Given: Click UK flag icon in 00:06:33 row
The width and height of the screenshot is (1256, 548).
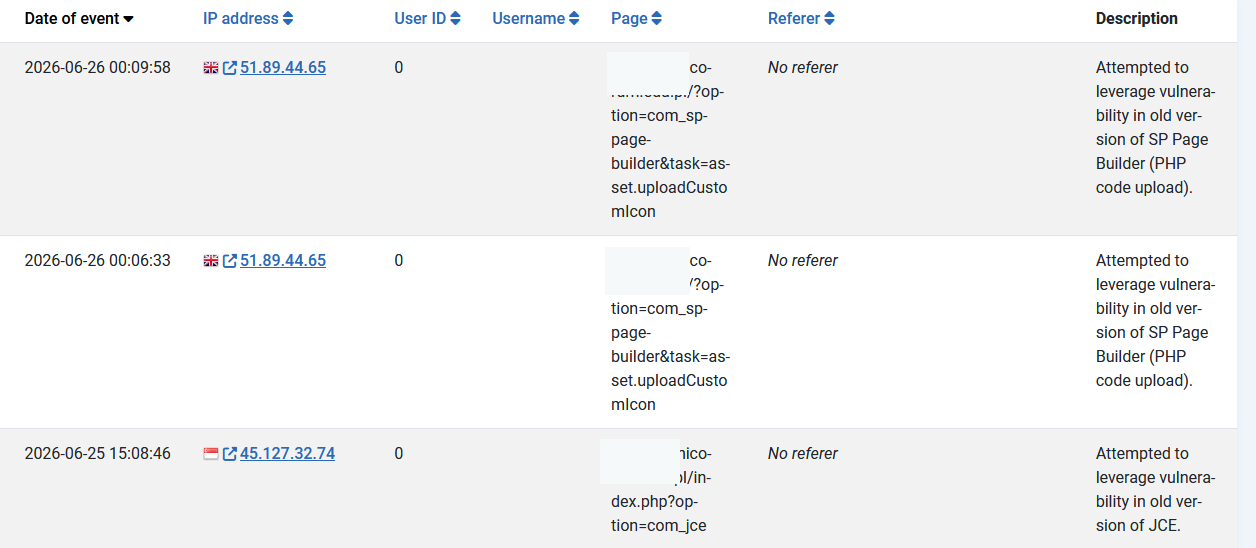Looking at the screenshot, I should tap(211, 261).
